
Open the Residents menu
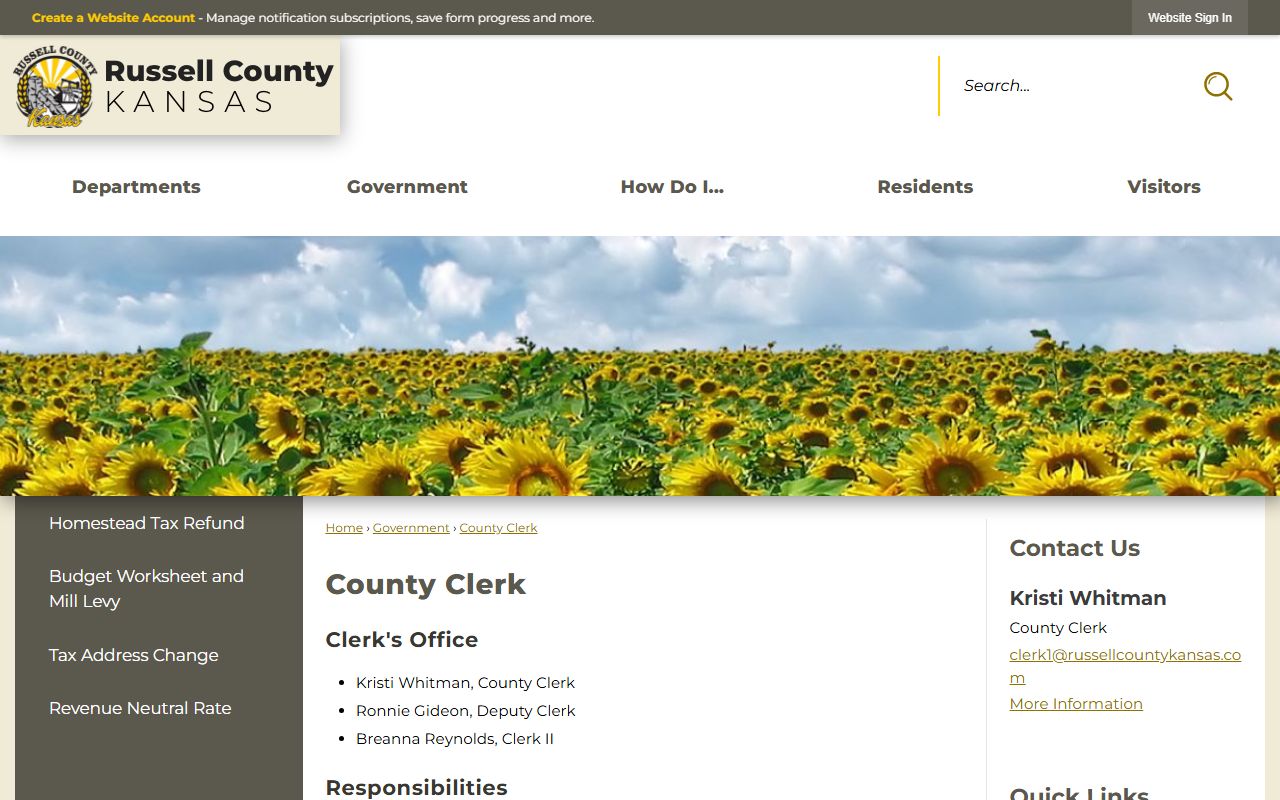[925, 187]
